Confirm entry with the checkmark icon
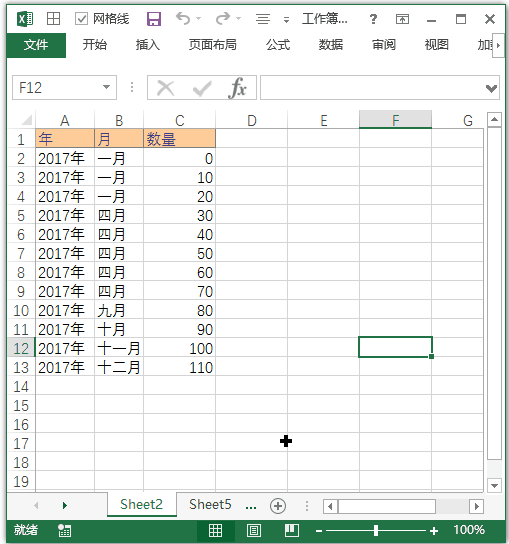Screen dimensions: 509x544 [x=202, y=88]
